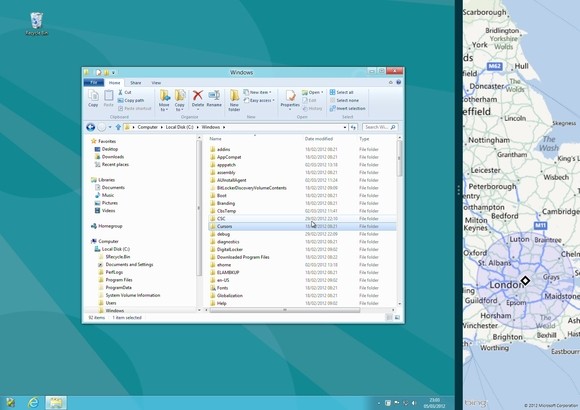Viewport: 580px width, 410px height.
Task: Open recent locations dropdown arrow
Action: tap(110, 127)
